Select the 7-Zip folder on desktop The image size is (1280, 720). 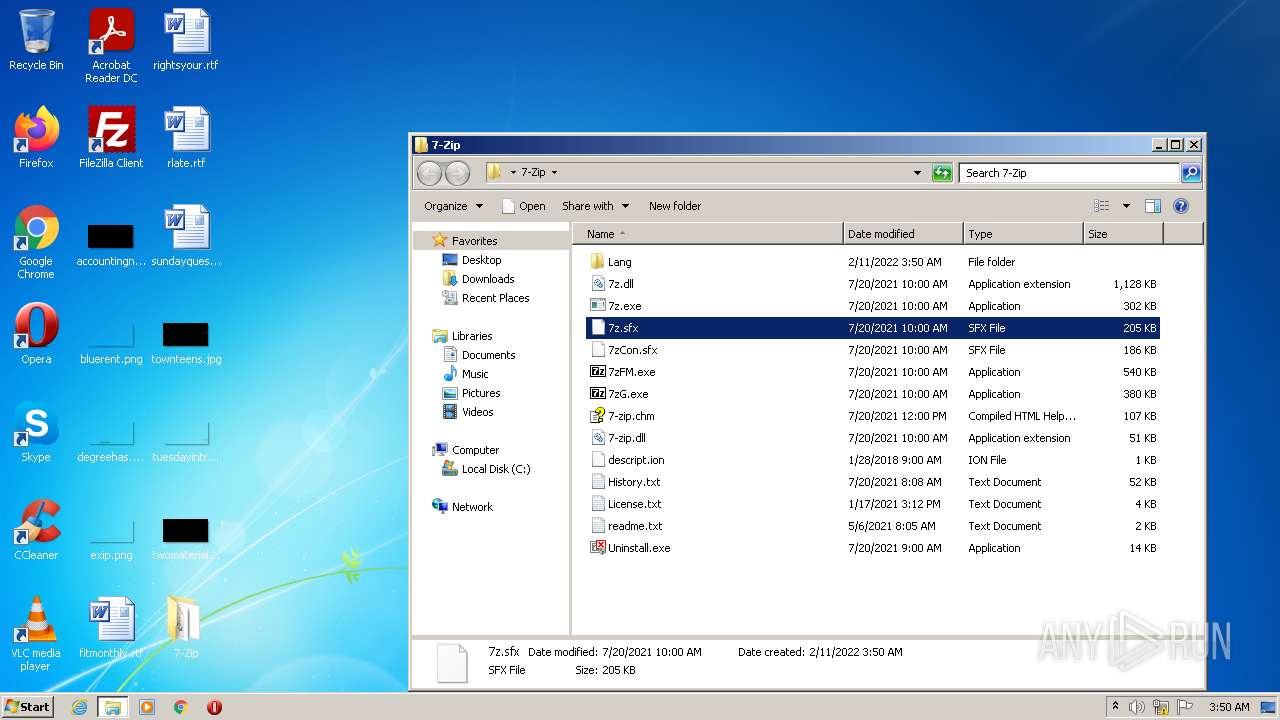[186, 628]
